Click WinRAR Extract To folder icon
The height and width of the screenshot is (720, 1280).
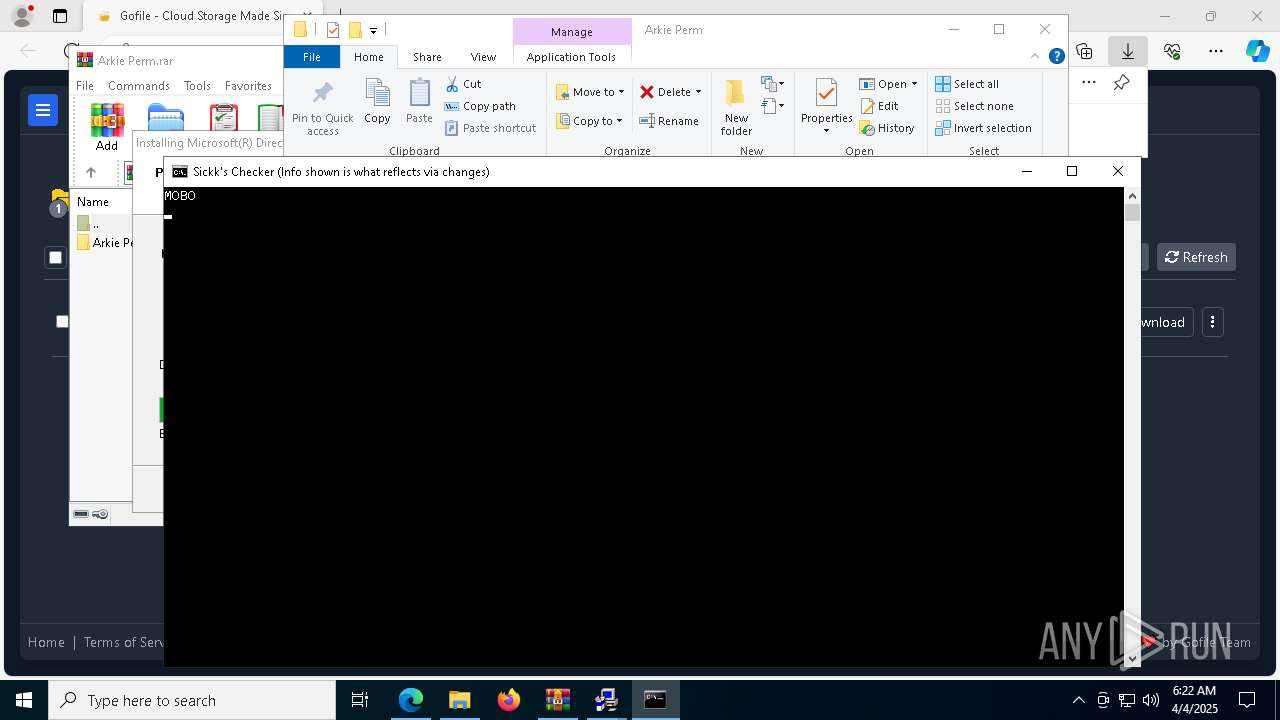point(166,118)
